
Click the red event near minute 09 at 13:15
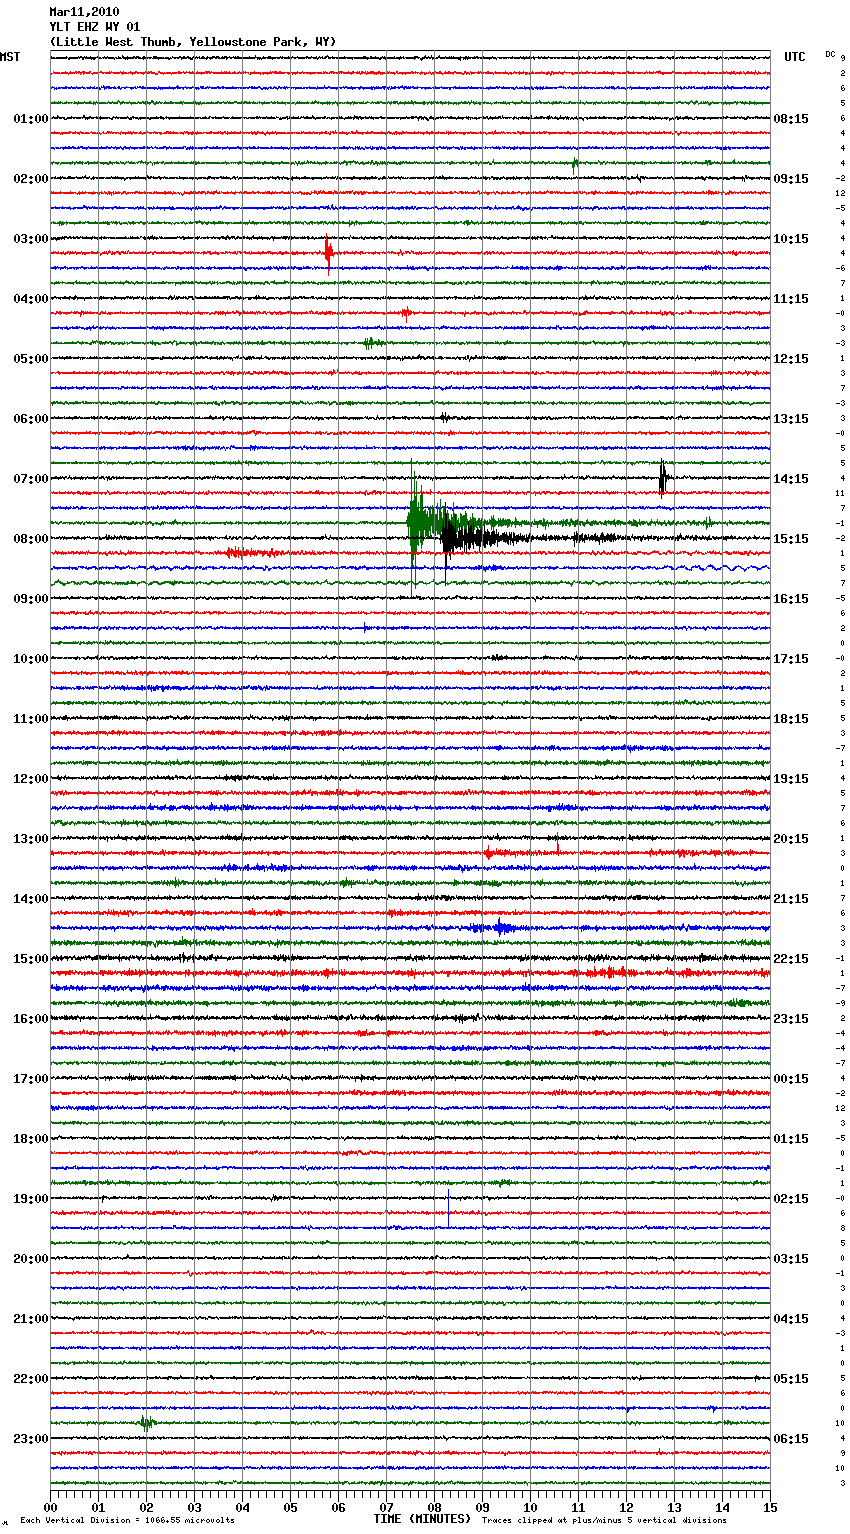488,853
